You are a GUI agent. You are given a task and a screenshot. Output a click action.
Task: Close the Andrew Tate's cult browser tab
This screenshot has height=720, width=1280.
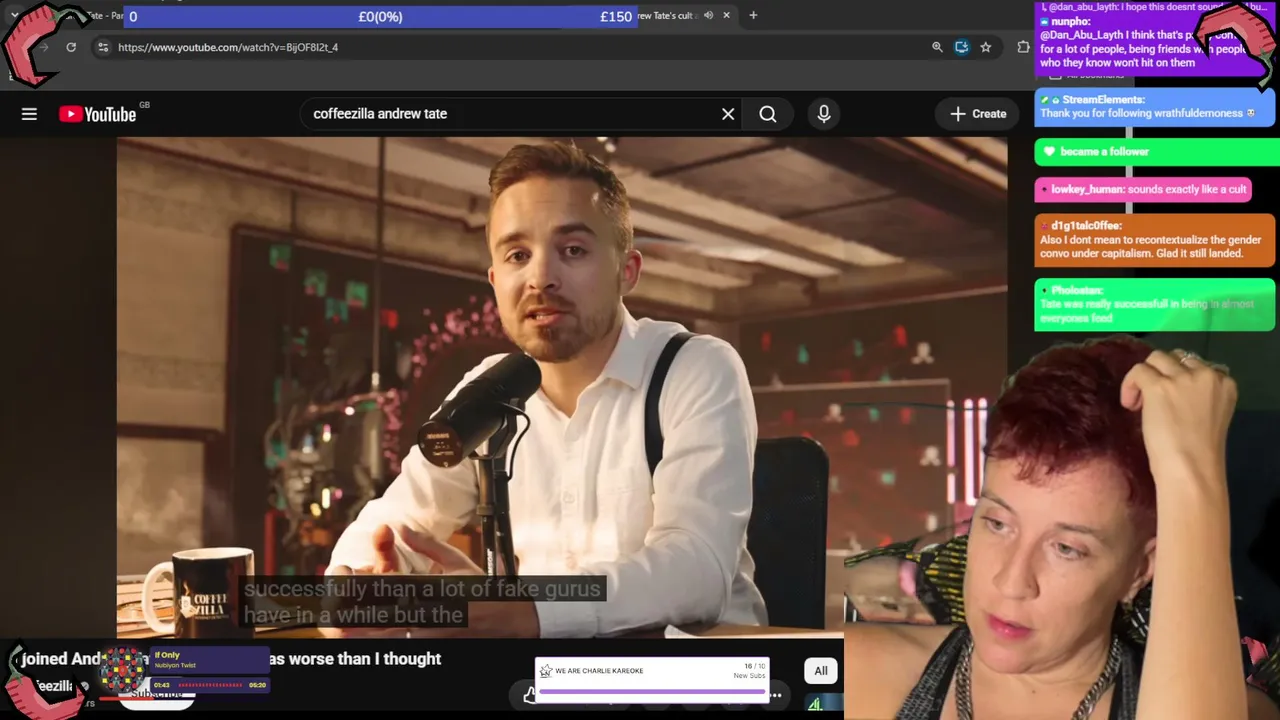coord(726,15)
